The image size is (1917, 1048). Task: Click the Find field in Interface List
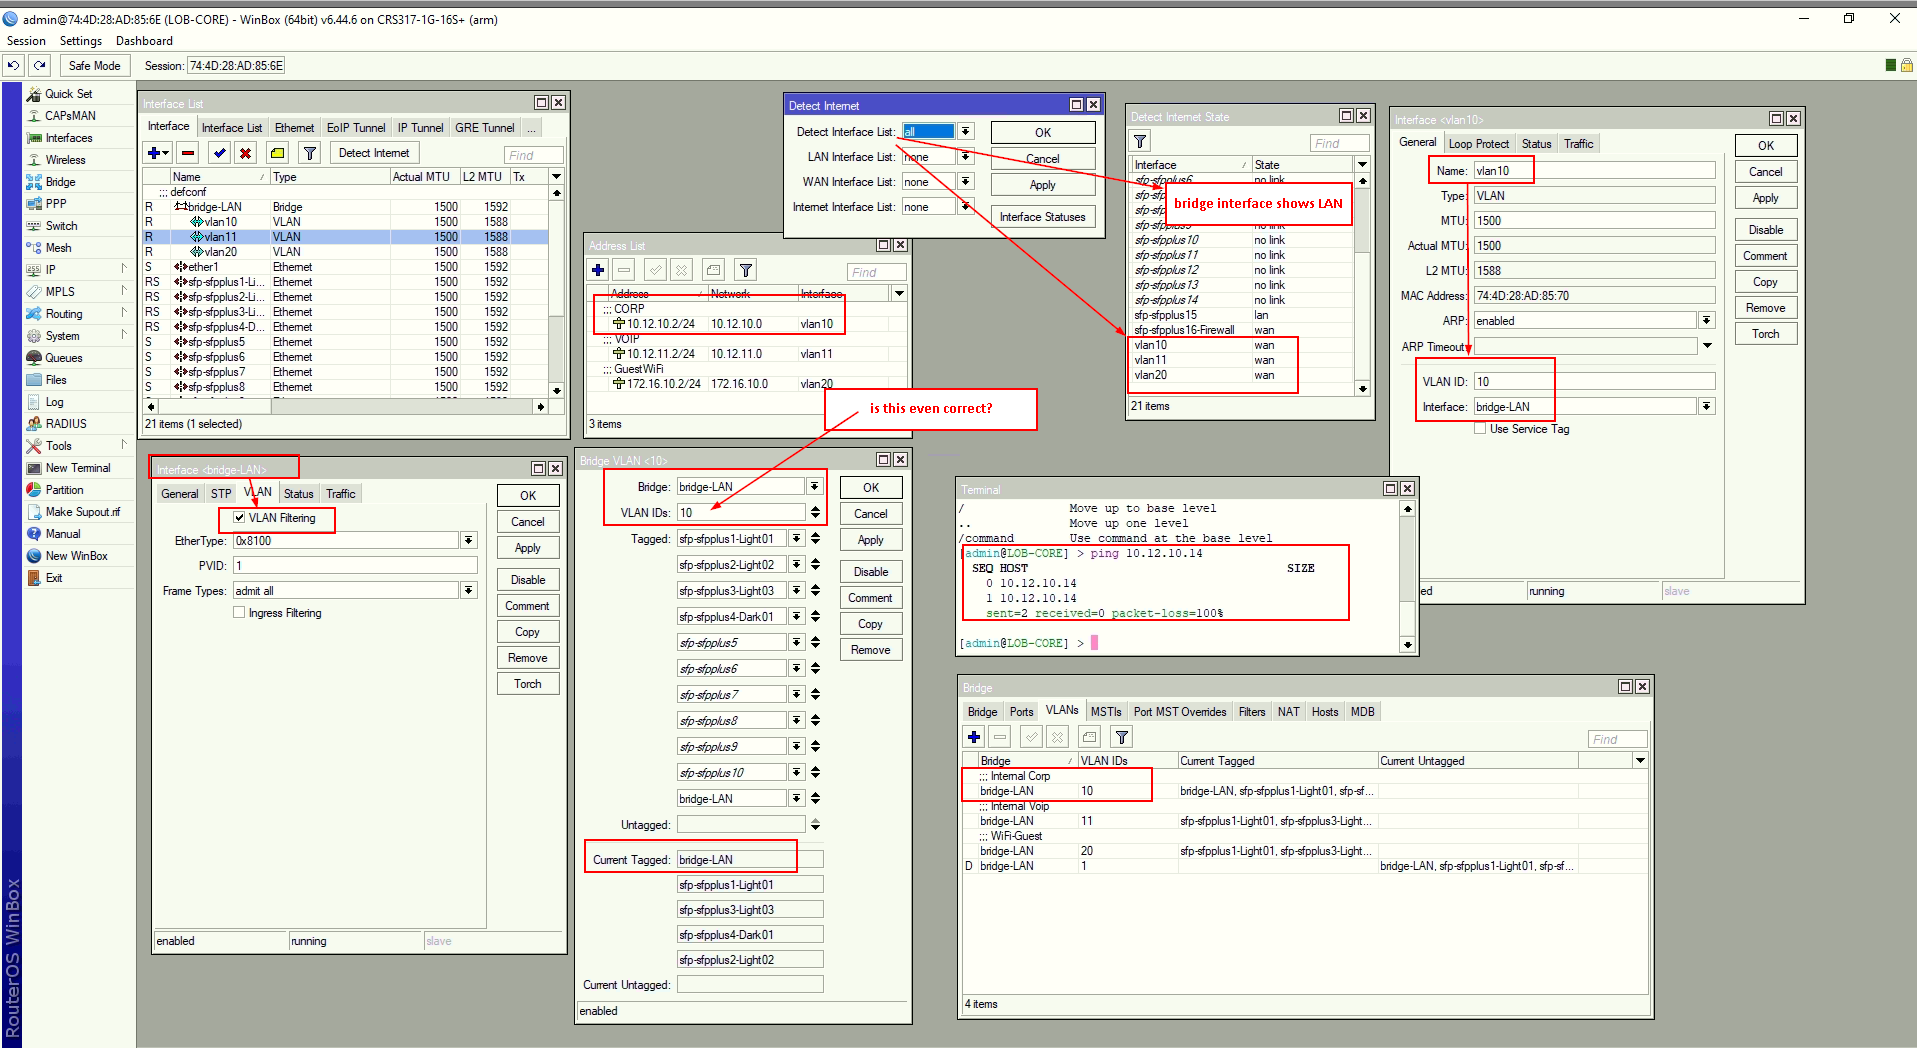click(532, 154)
